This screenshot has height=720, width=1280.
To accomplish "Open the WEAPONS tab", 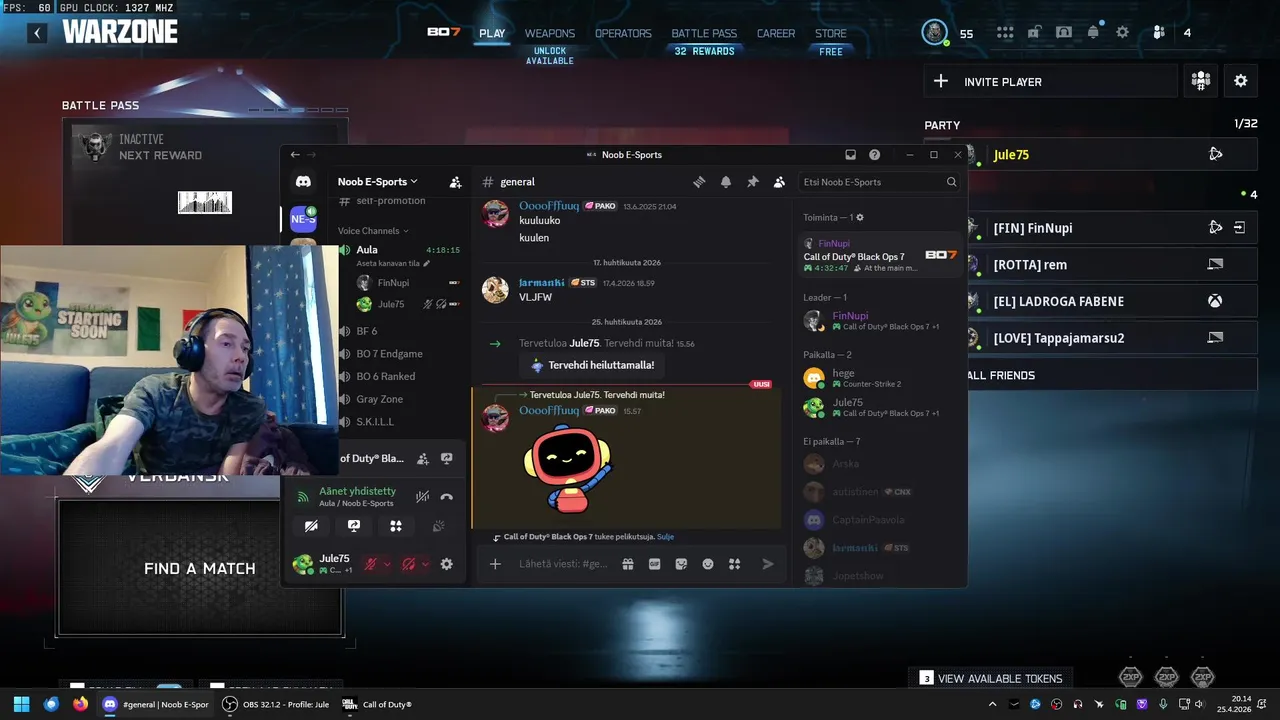I will (x=550, y=33).
